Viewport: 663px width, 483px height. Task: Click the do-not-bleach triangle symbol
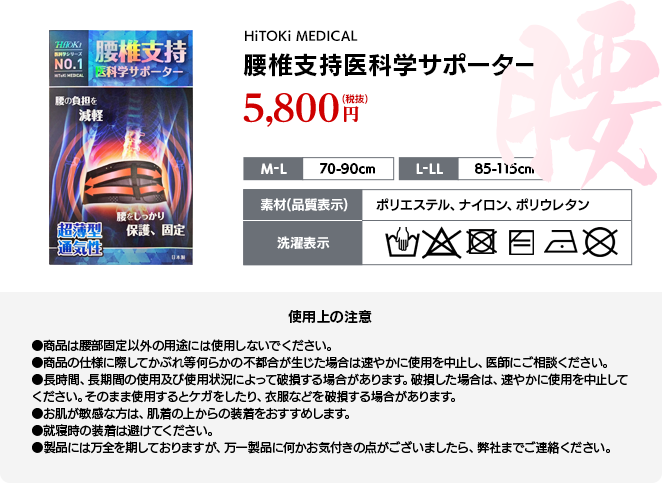441,242
